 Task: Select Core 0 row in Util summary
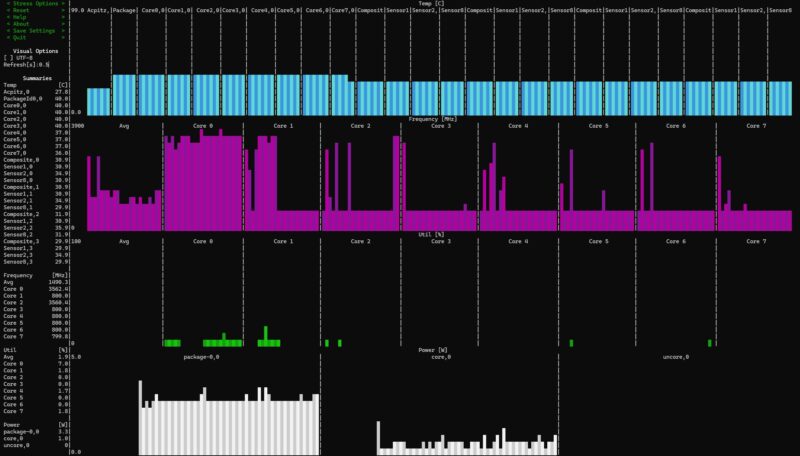pyautogui.click(x=36, y=364)
